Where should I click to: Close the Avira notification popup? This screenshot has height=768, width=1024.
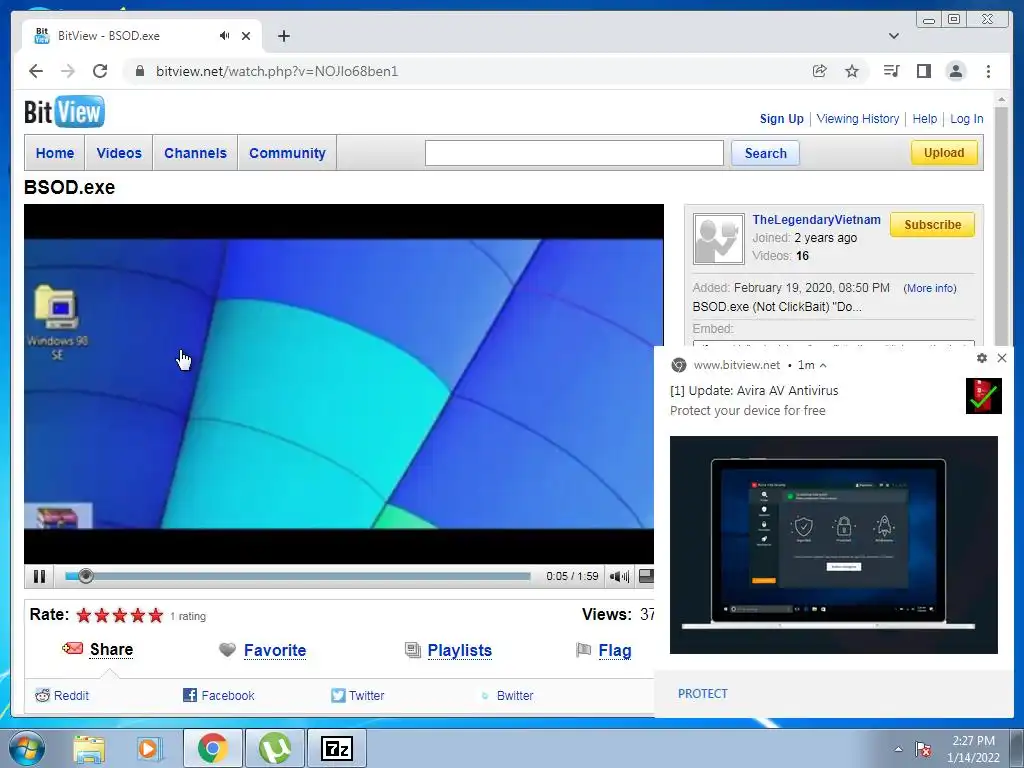pos(1002,358)
